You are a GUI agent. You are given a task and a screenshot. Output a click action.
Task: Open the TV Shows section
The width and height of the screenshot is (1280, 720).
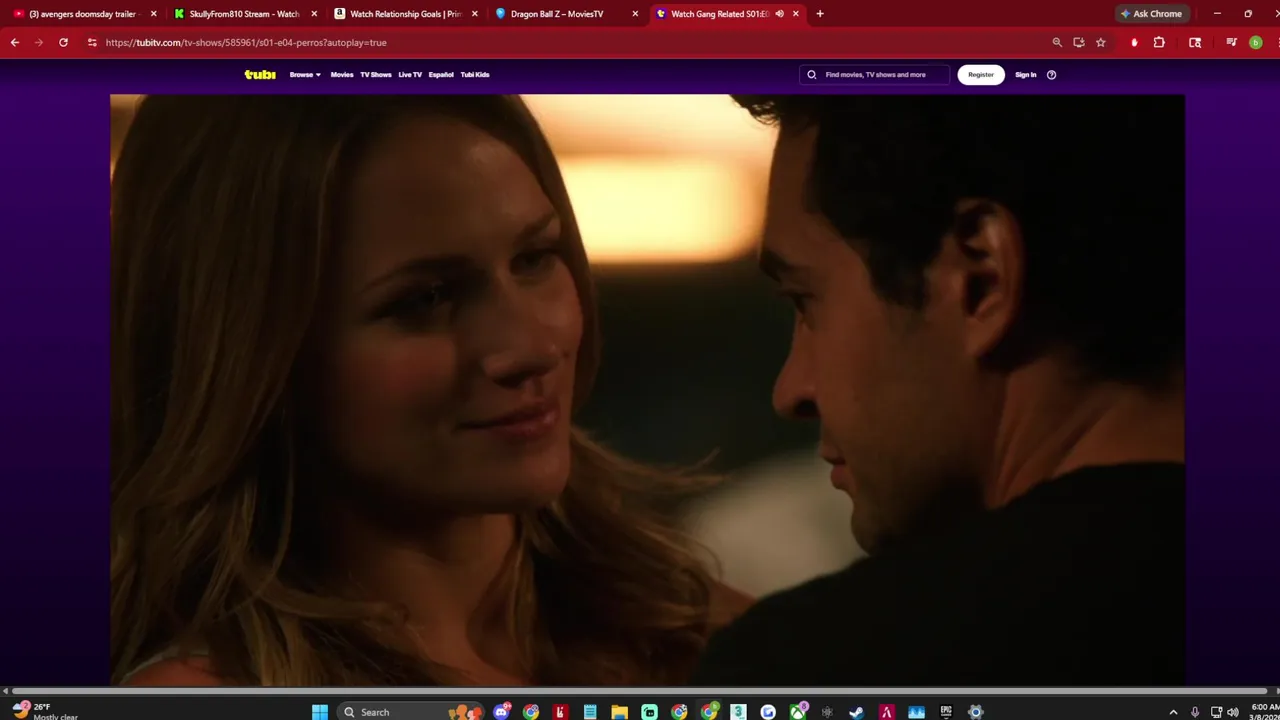point(376,75)
